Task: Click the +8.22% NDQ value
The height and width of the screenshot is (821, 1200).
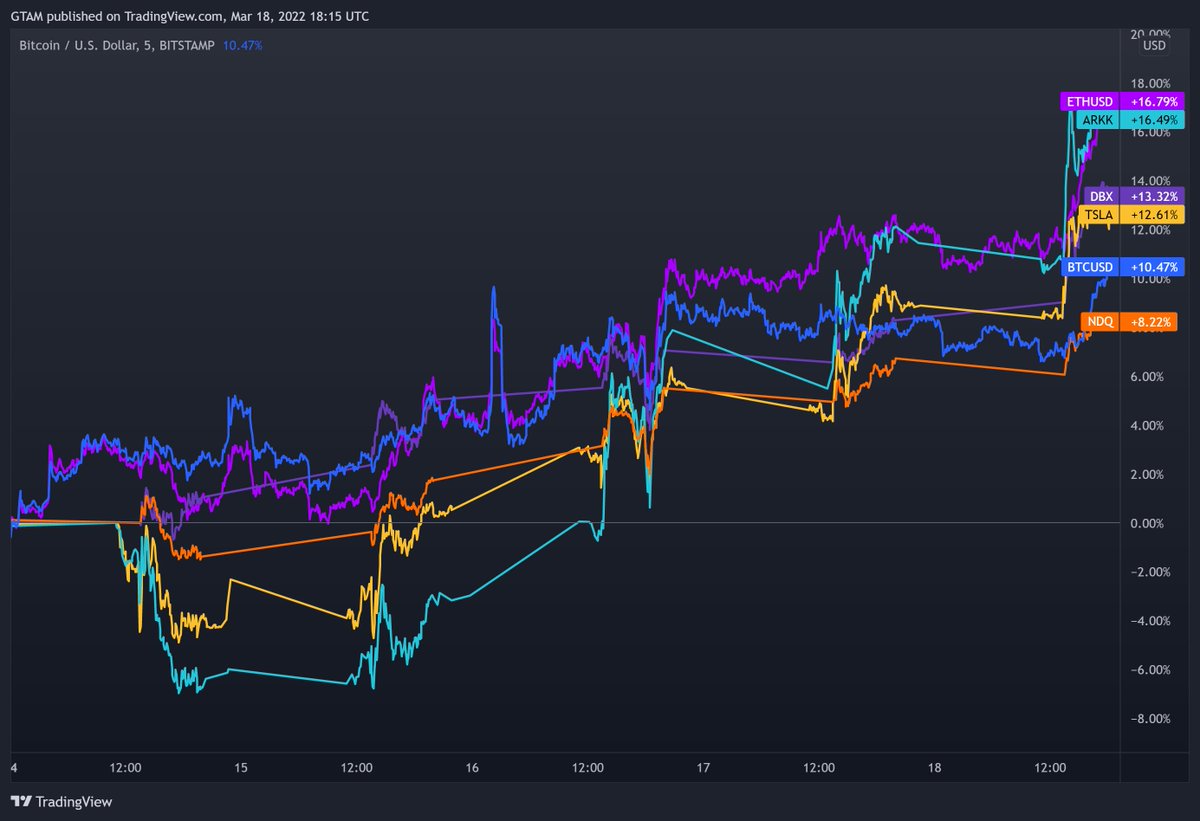Action: pos(1150,322)
